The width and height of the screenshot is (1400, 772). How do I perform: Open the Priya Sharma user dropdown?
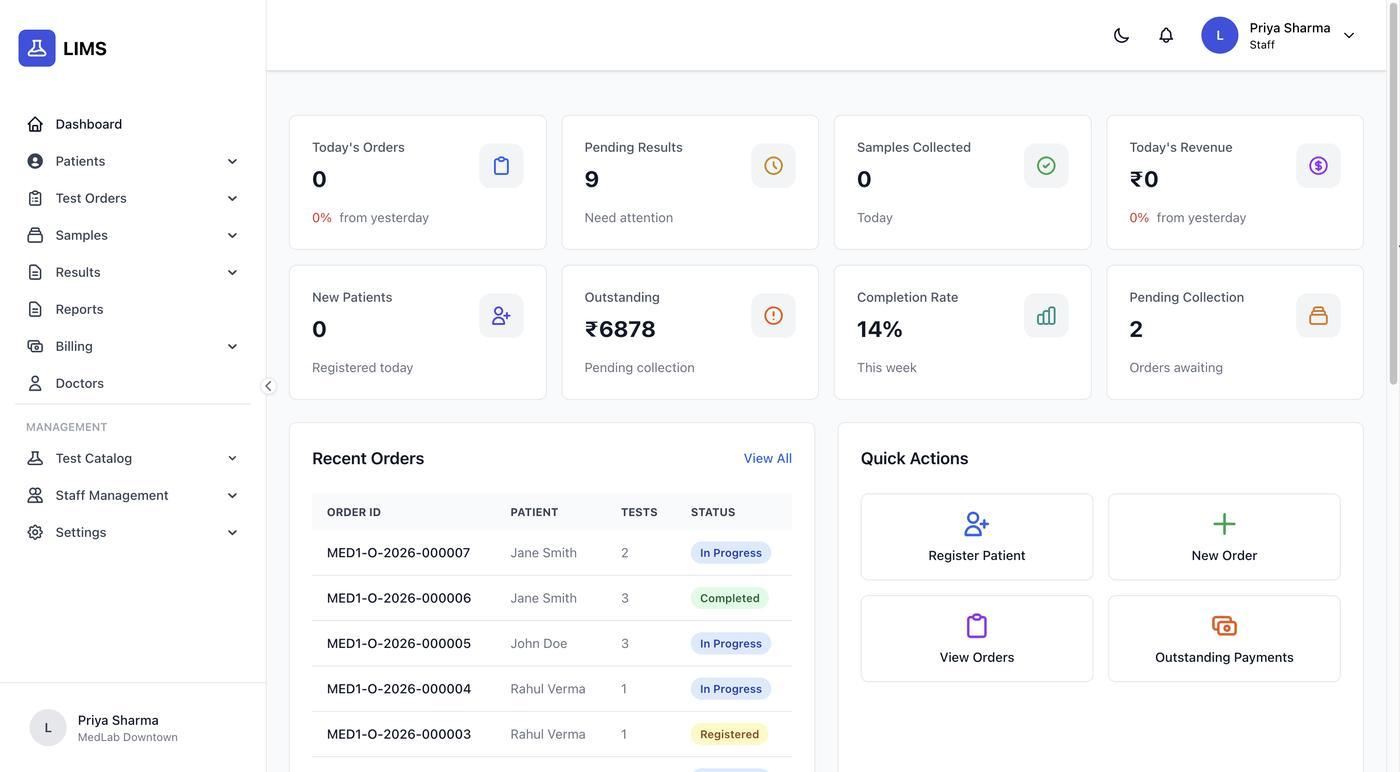1349,35
